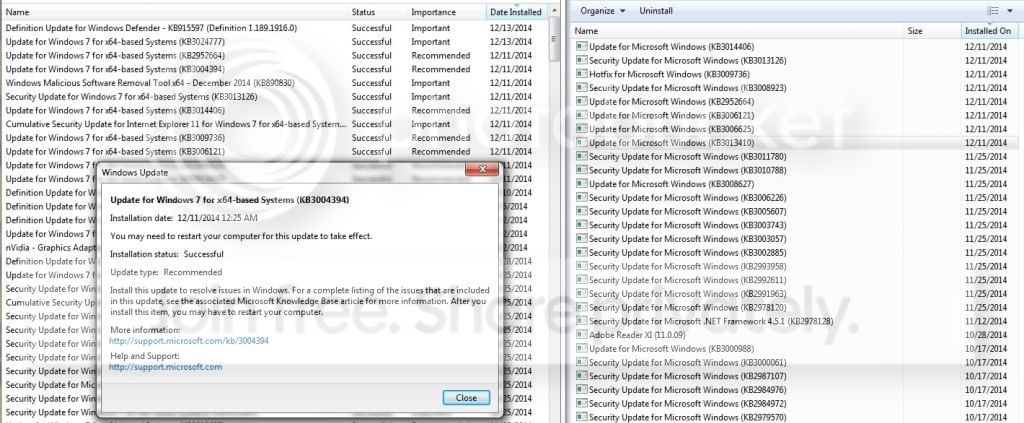This screenshot has width=1024, height=423.
Task: Select the icon of Security Update KB3003743
Action: tap(582, 225)
